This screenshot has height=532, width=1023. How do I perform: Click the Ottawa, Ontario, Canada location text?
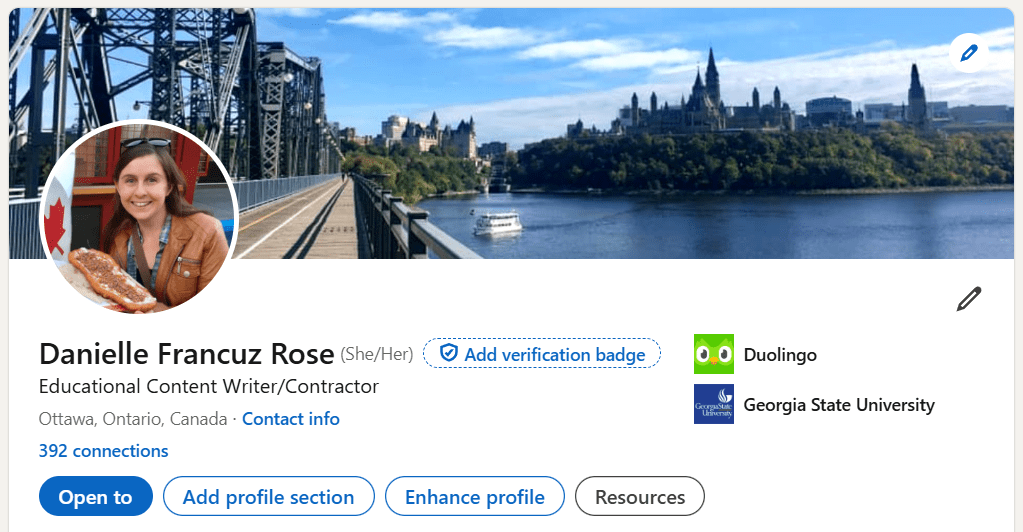tap(133, 419)
